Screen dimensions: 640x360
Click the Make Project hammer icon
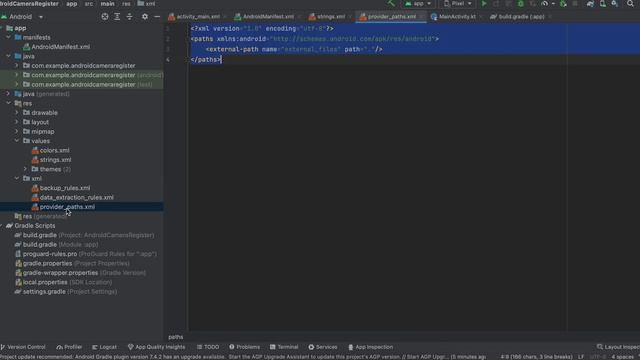[391, 4]
